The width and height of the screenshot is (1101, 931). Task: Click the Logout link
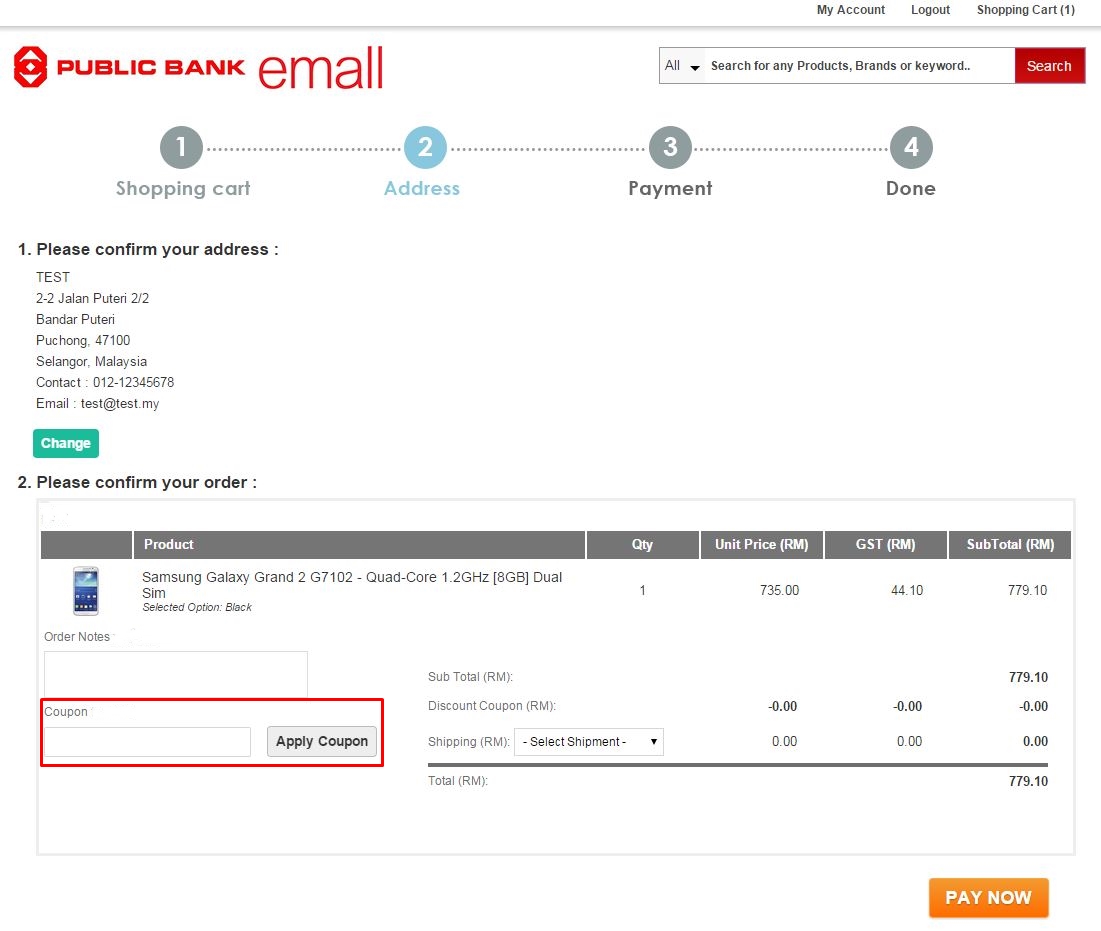pos(930,10)
